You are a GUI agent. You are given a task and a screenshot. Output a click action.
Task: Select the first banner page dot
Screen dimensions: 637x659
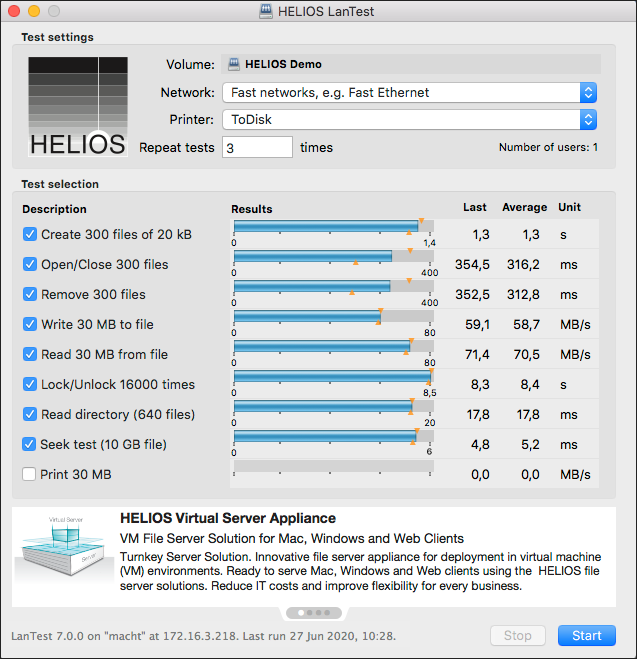pyautogui.click(x=301, y=613)
